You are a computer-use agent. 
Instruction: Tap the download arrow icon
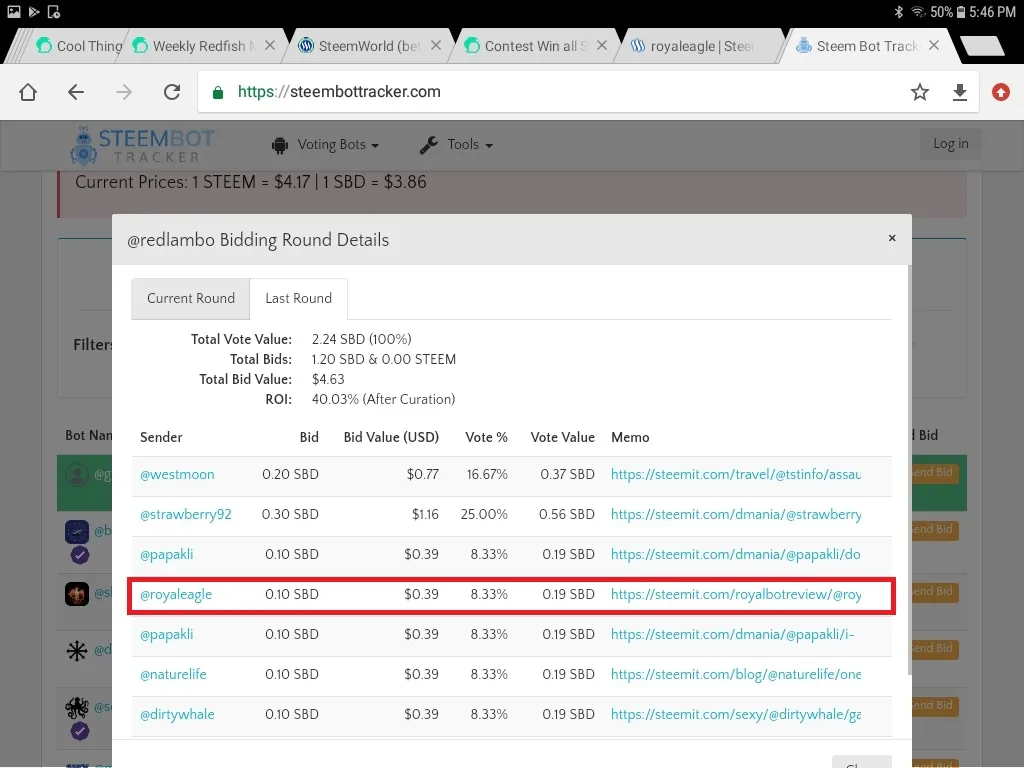959,92
